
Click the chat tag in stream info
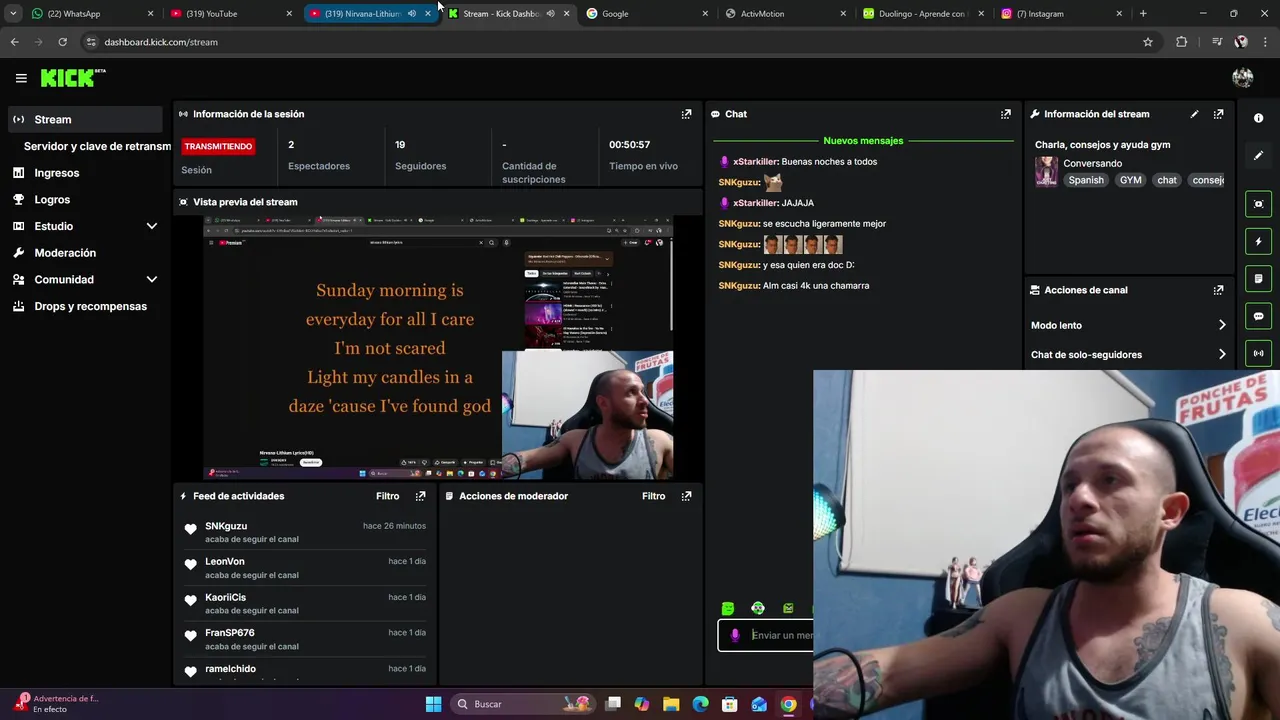tap(1167, 180)
